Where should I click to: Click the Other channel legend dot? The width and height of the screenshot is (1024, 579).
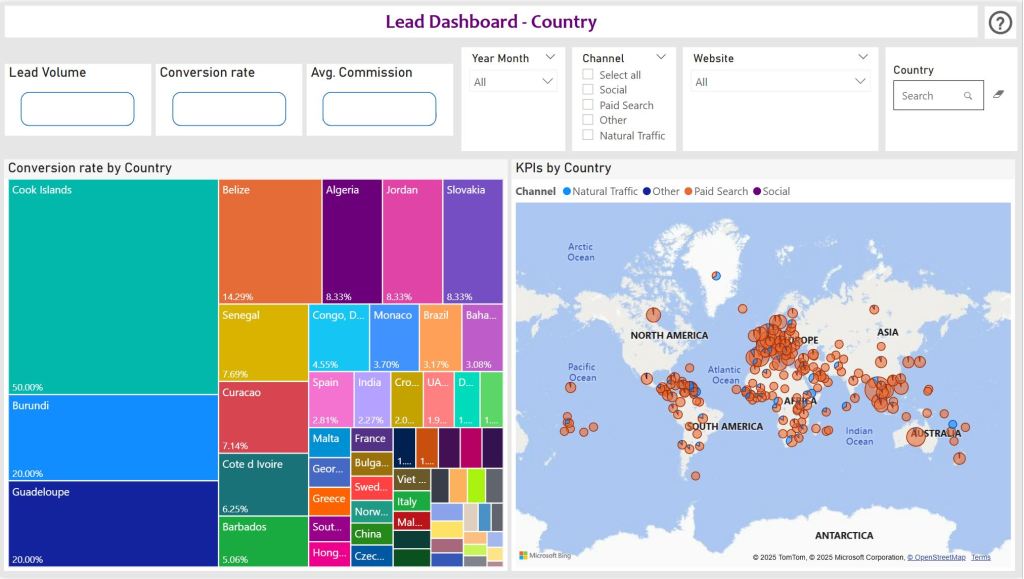coord(647,191)
